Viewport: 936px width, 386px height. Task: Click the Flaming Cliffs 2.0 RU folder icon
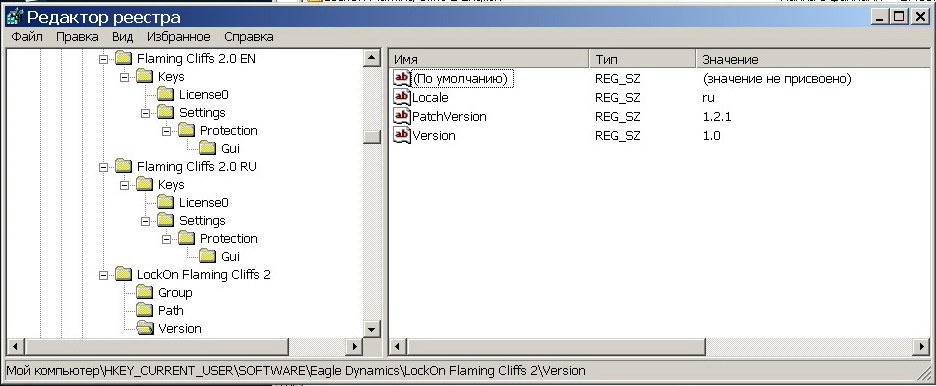124,166
